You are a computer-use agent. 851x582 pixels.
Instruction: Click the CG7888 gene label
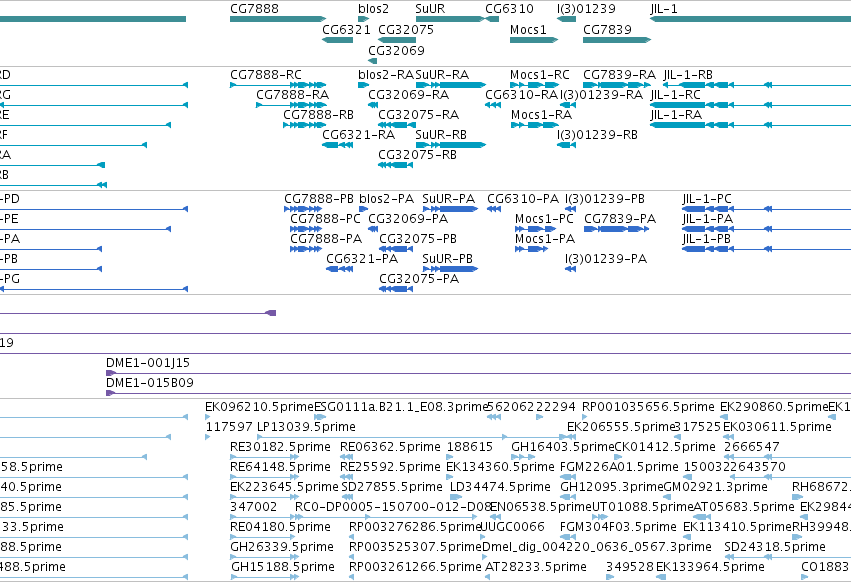click(254, 9)
